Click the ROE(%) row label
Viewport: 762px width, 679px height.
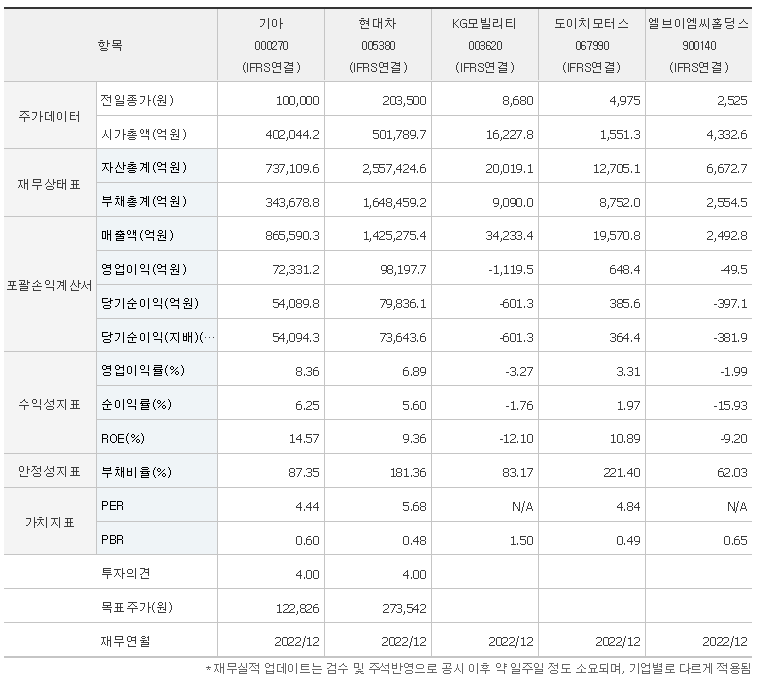click(x=123, y=438)
